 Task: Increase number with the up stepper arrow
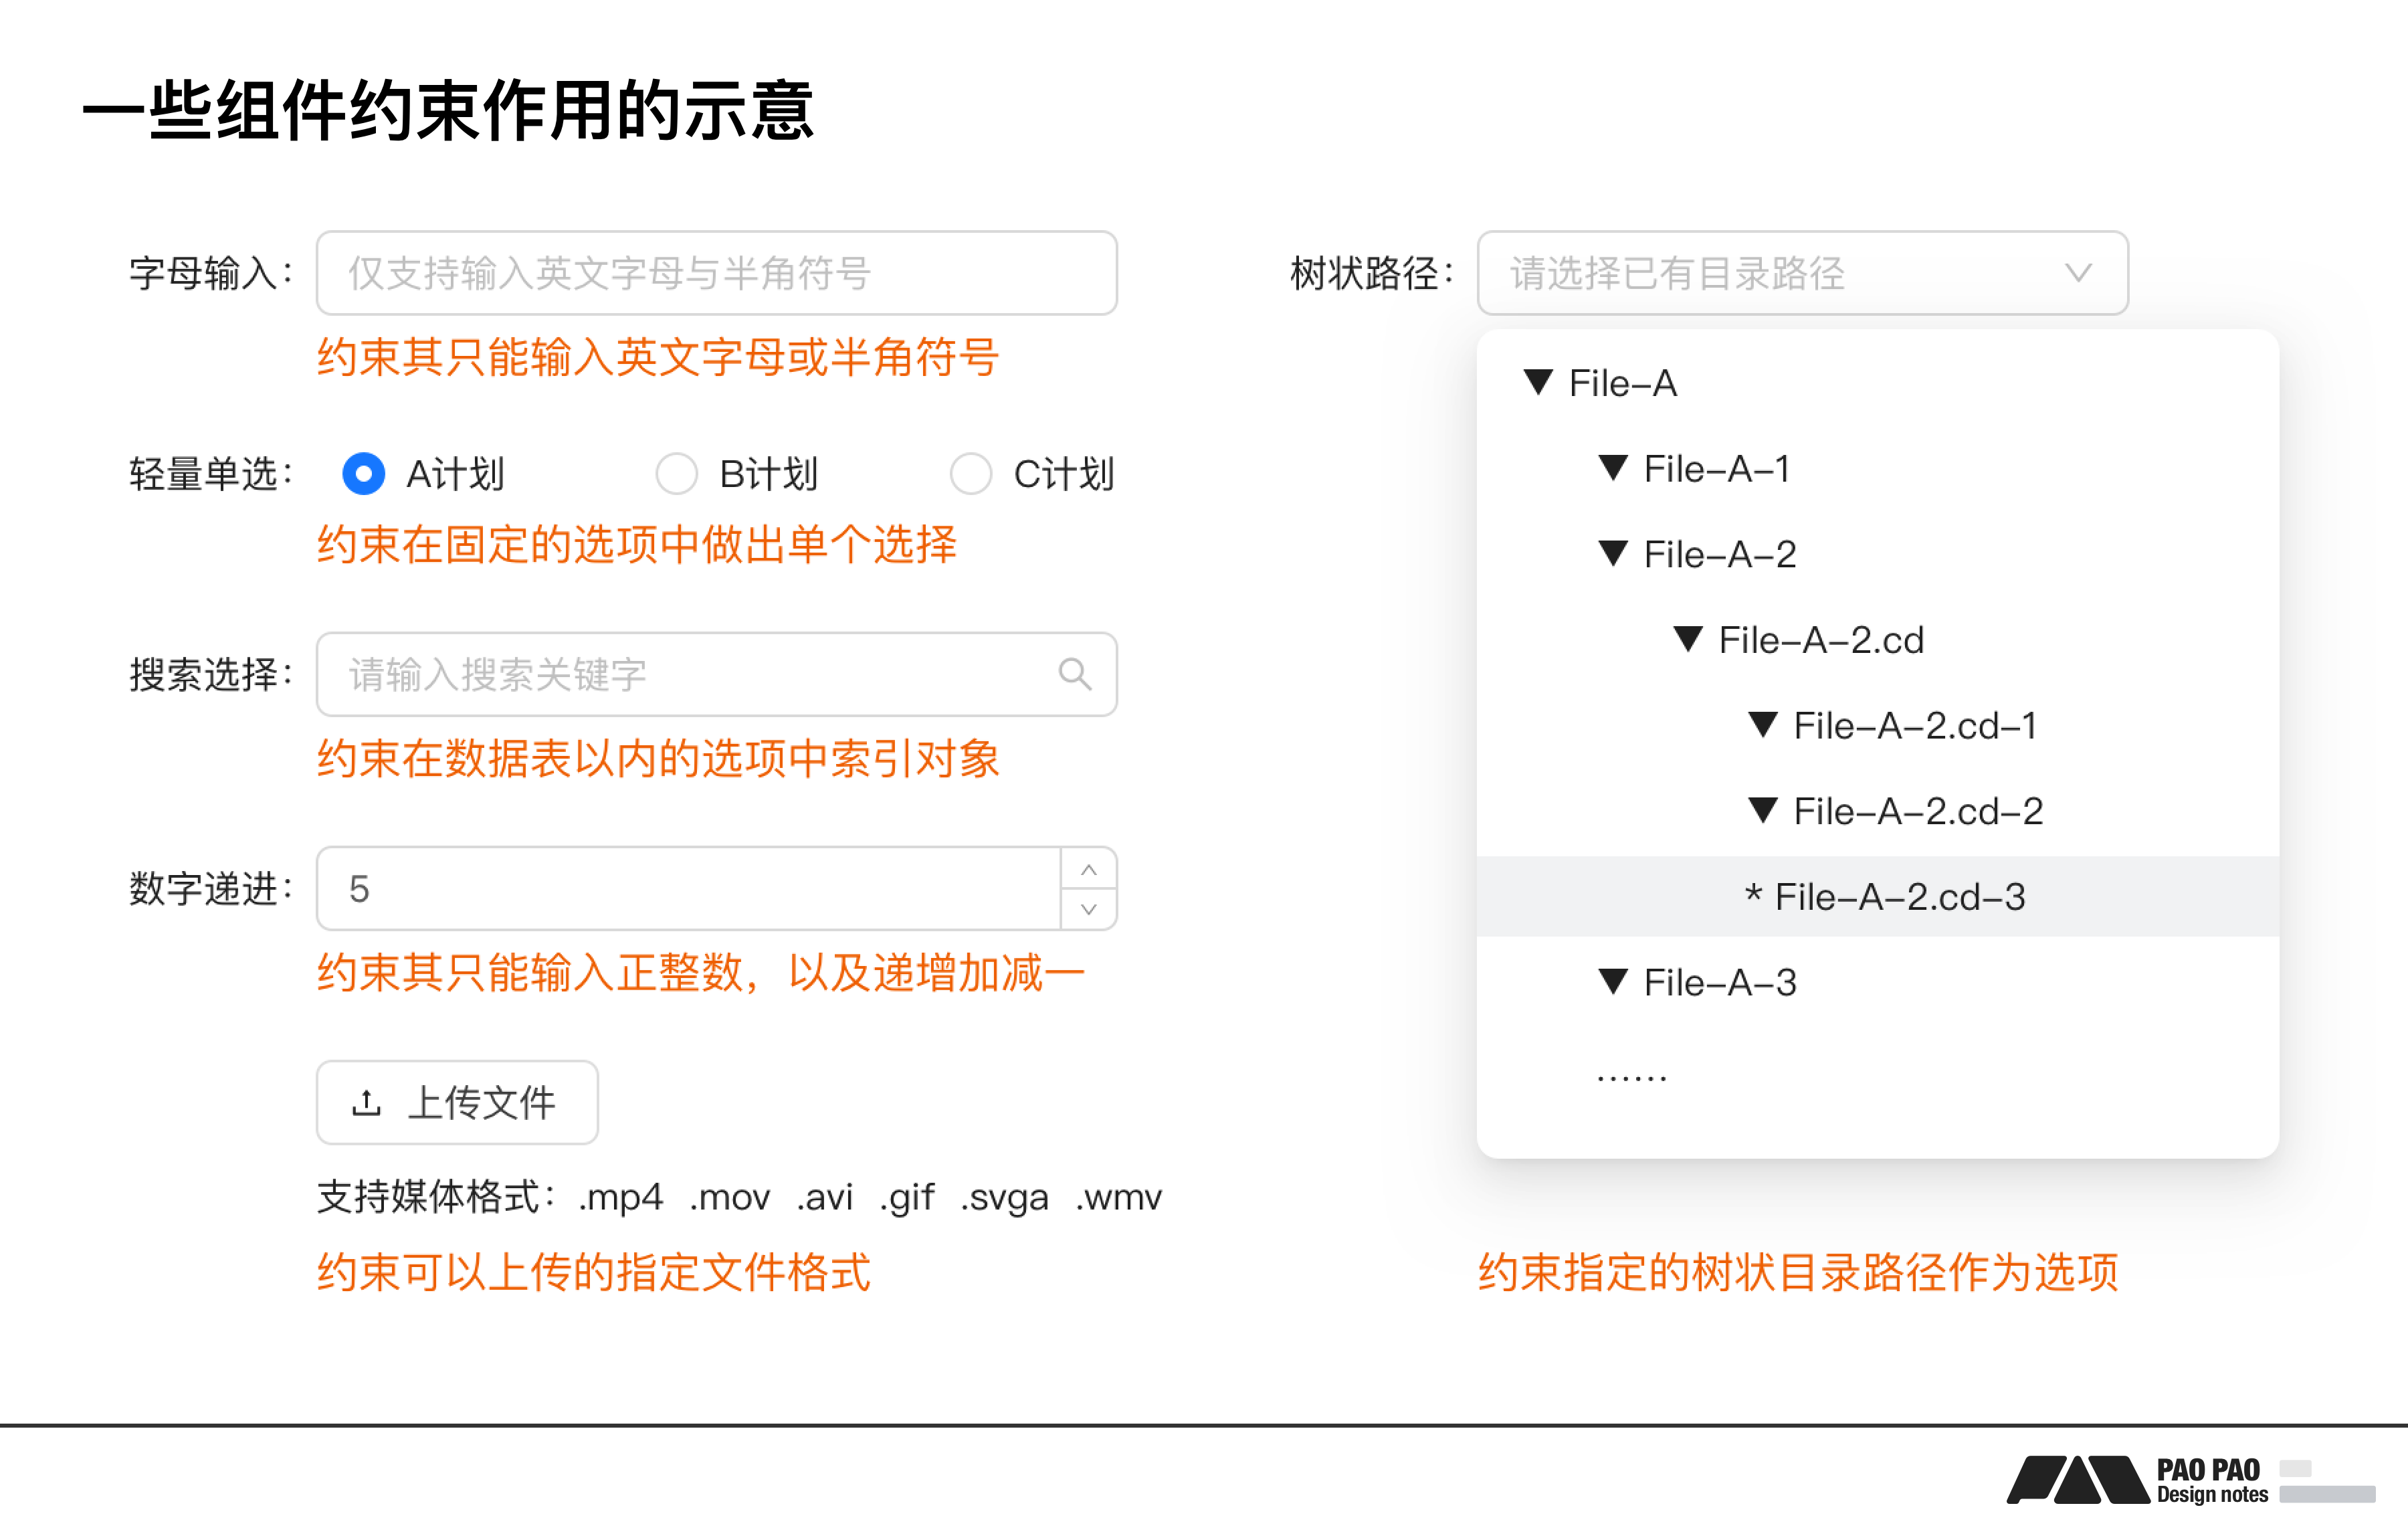pos(1089,869)
